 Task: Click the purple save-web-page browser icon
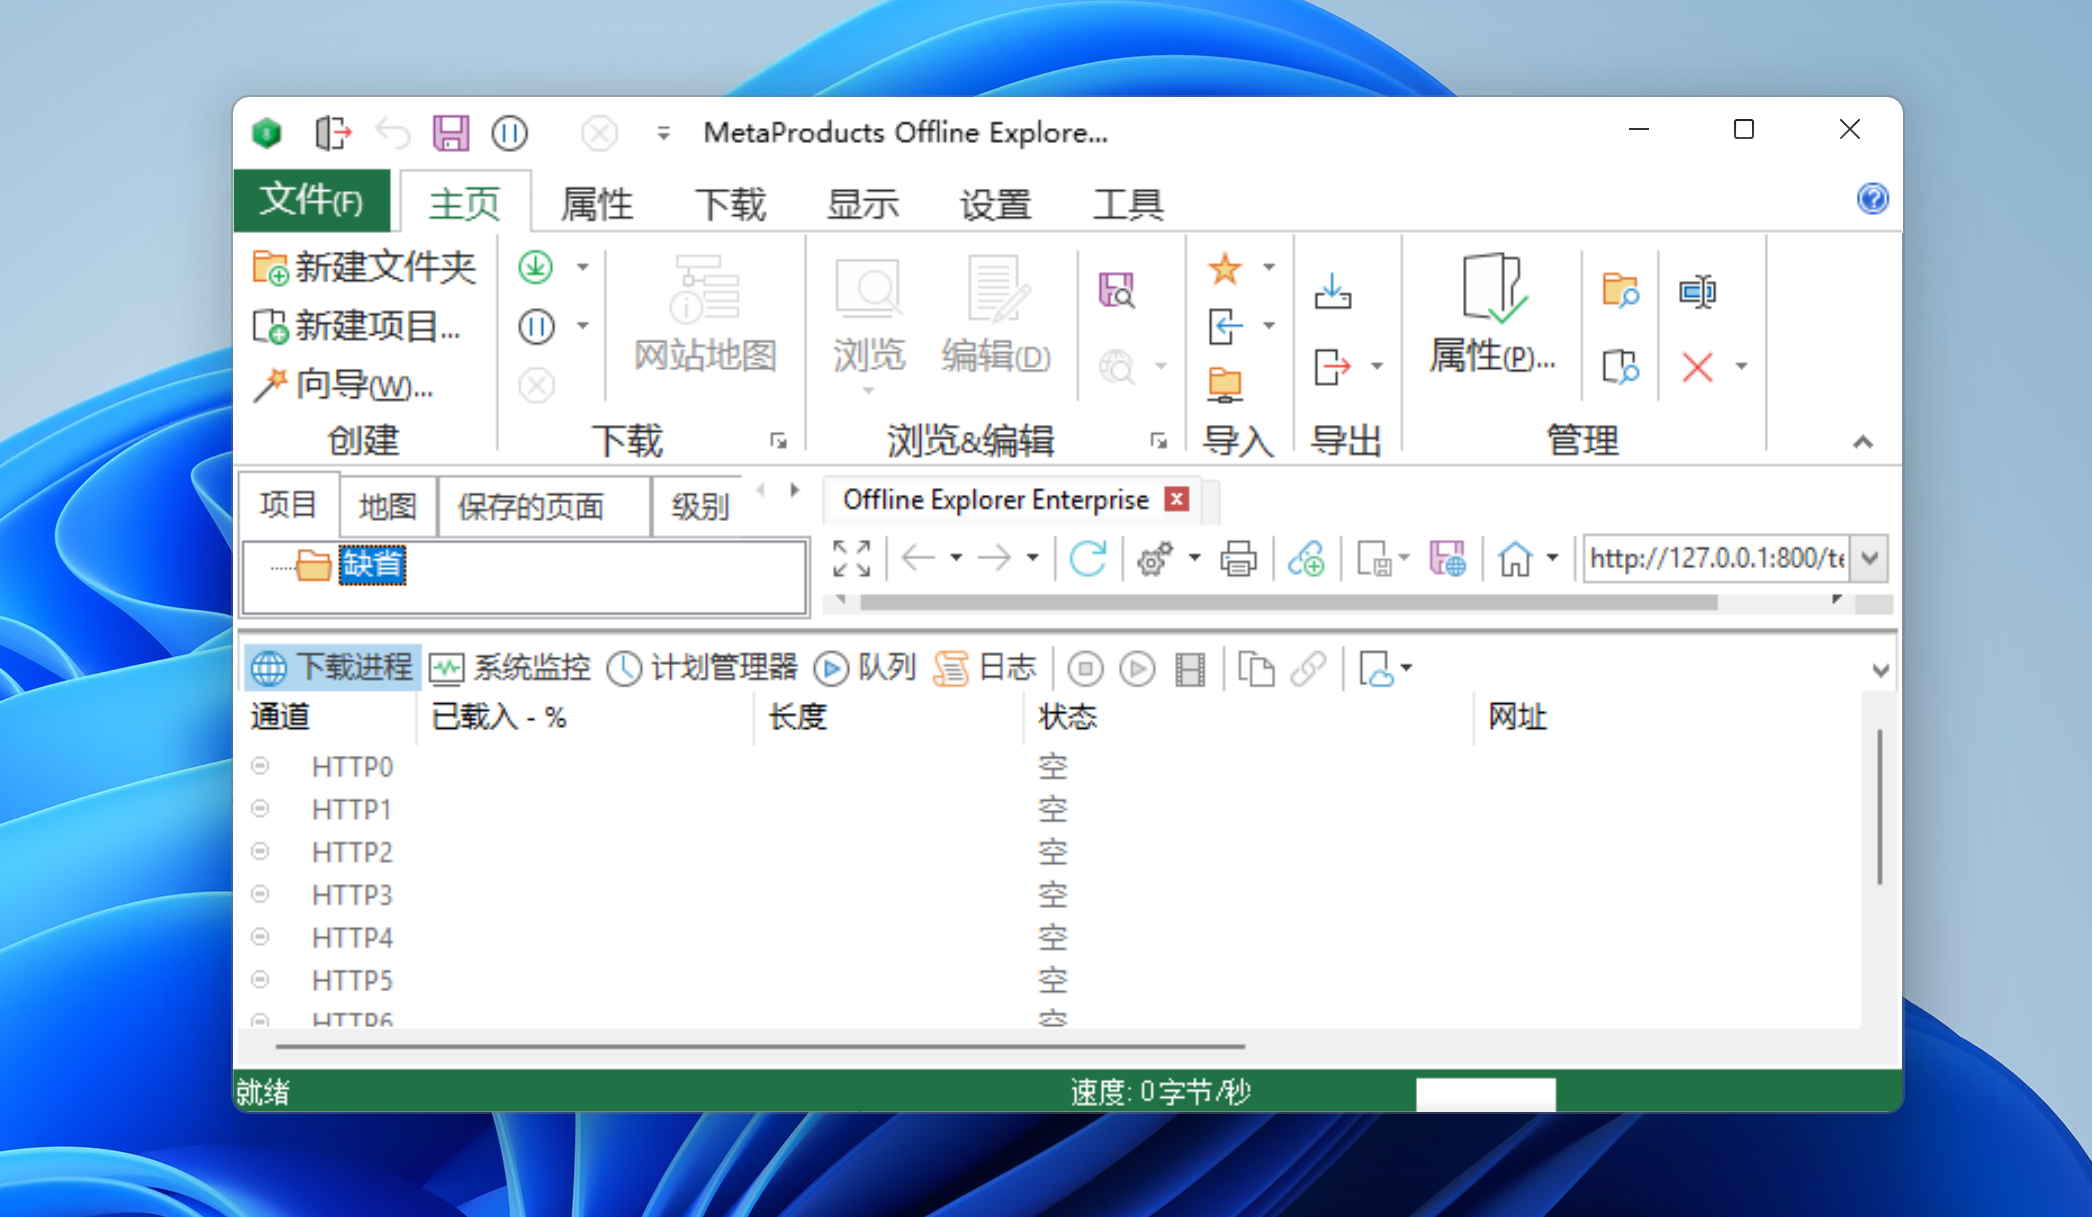[x=1447, y=558]
